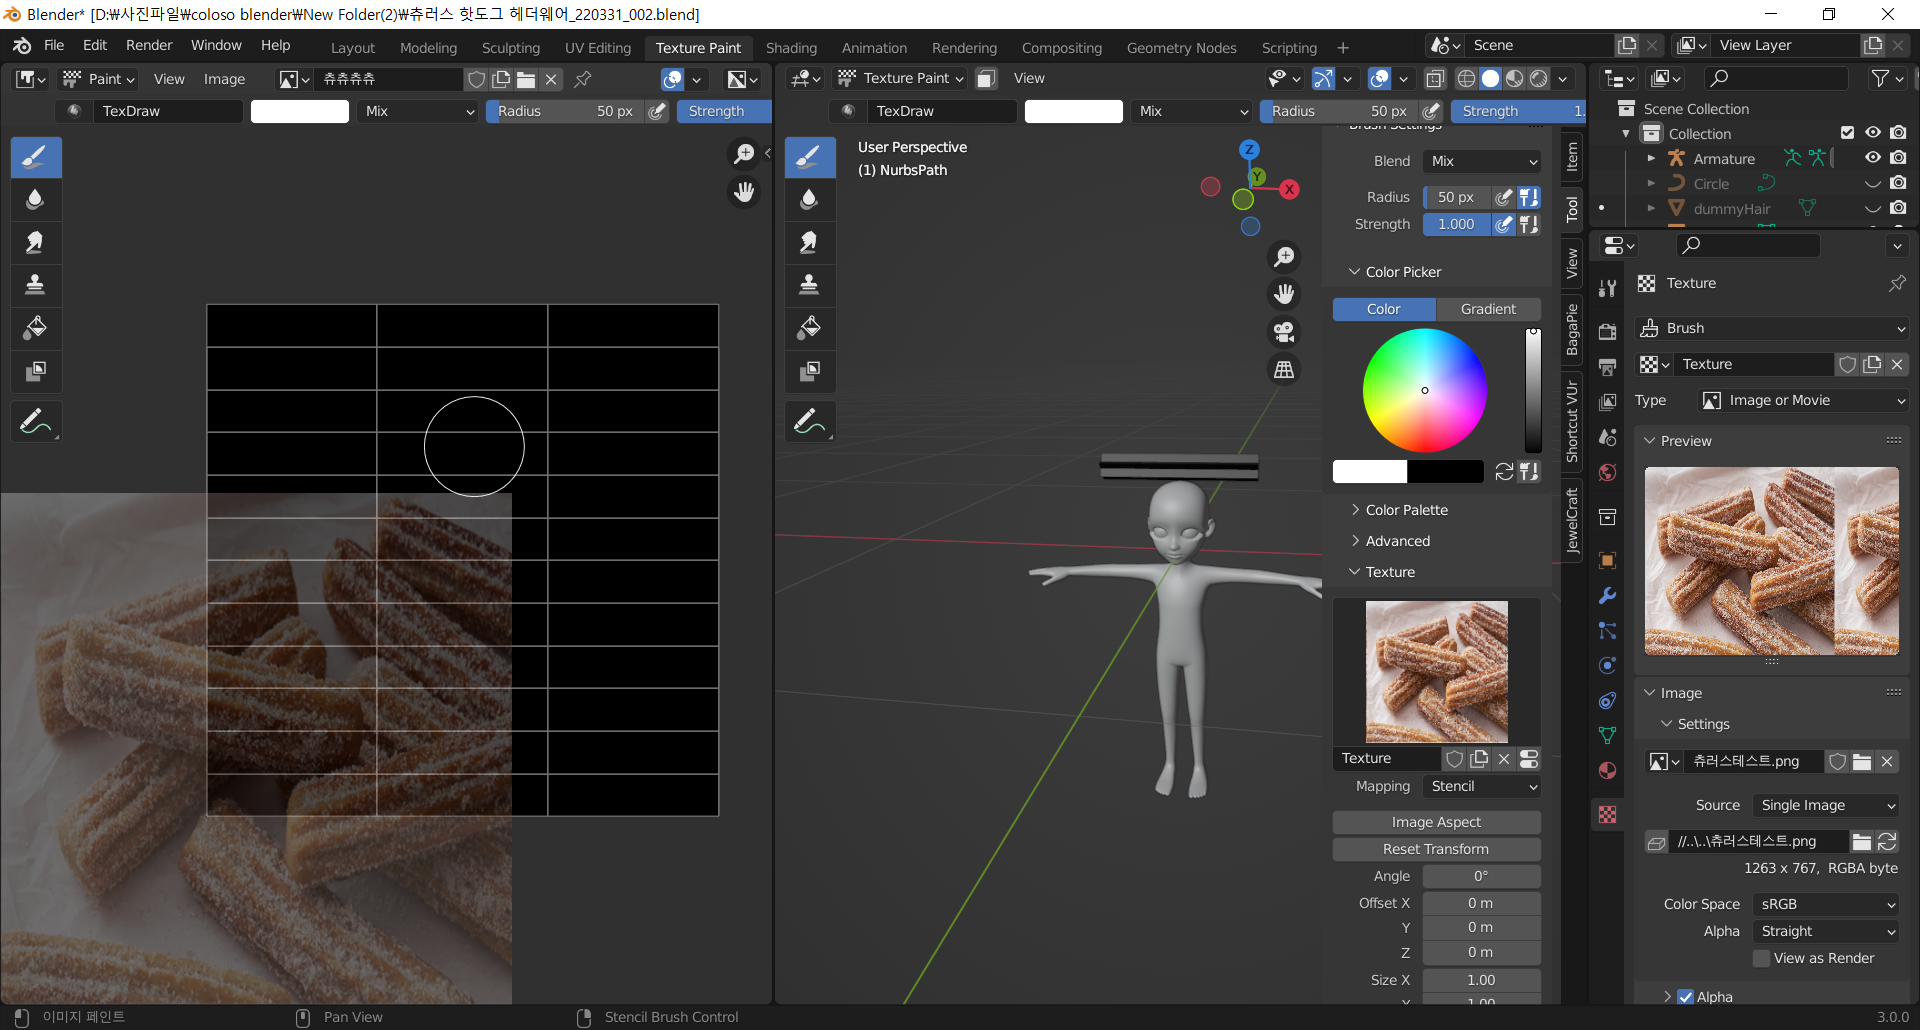Open the Alpha Straight dropdown
The height and width of the screenshot is (1030, 1920).
coord(1826,931)
